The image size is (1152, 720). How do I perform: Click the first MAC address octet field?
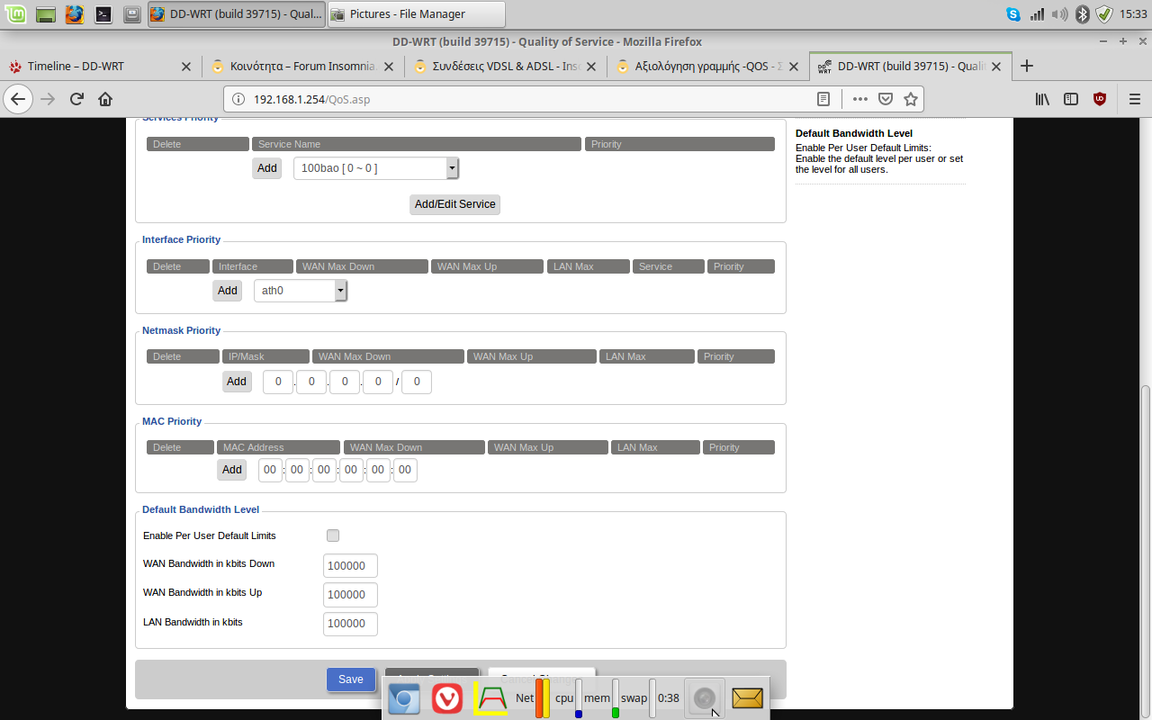pos(270,469)
